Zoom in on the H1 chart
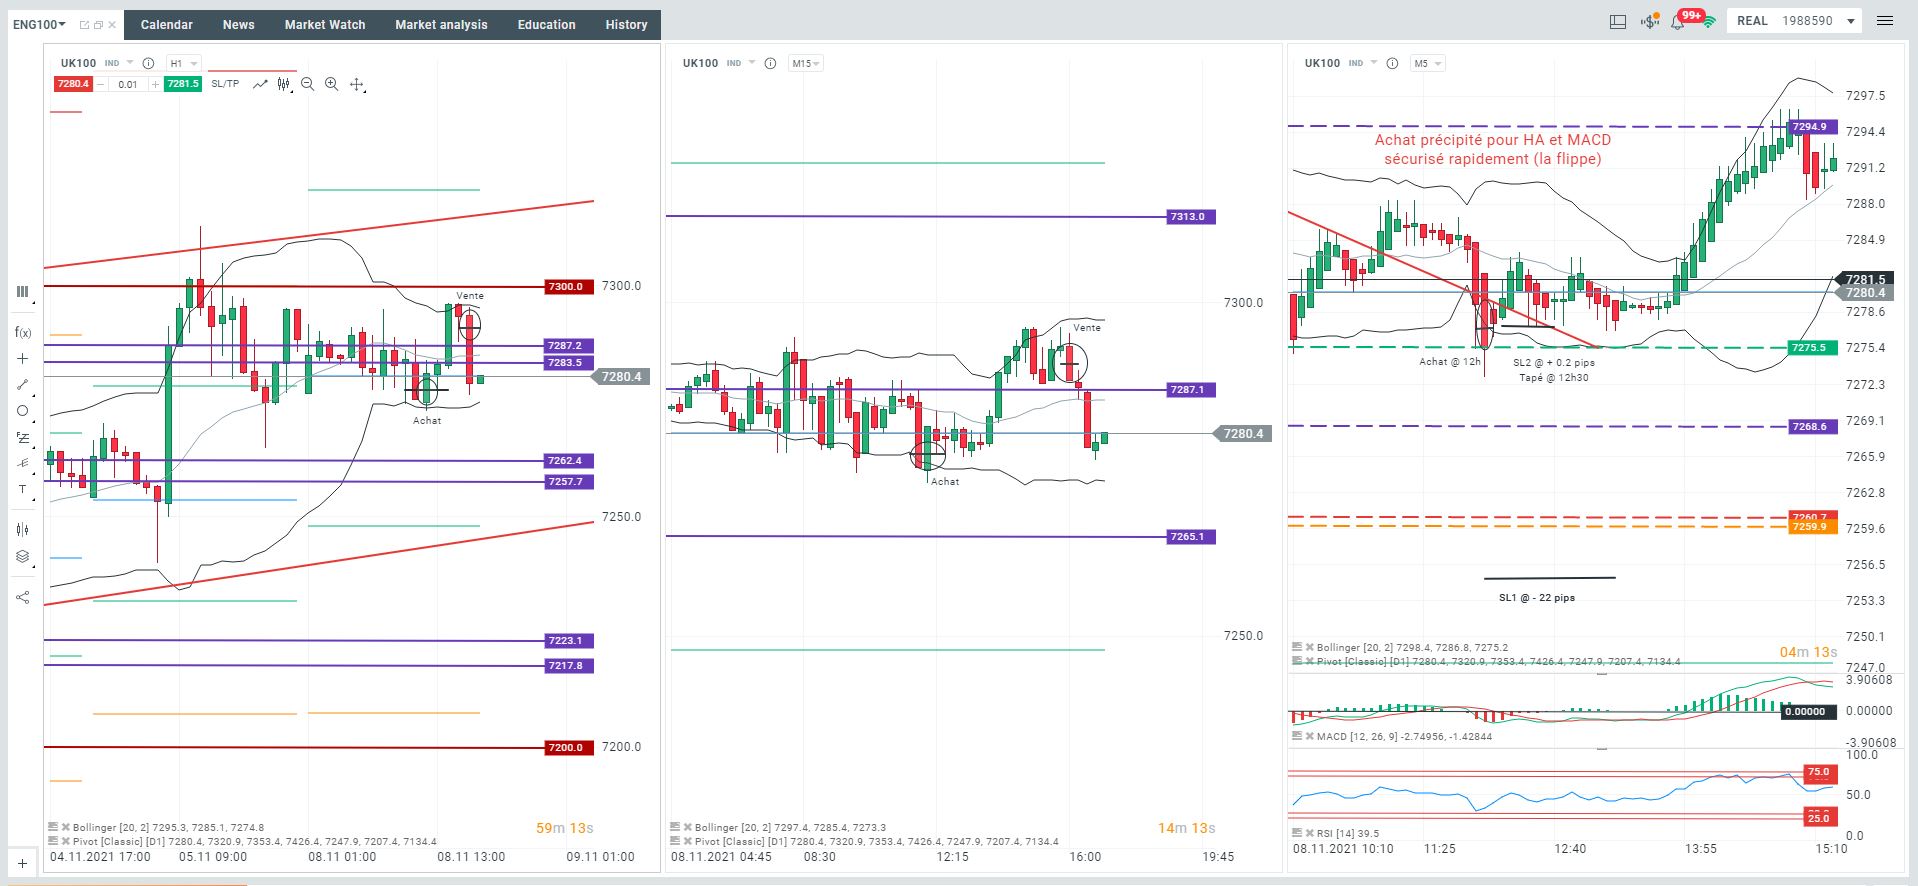 (331, 84)
